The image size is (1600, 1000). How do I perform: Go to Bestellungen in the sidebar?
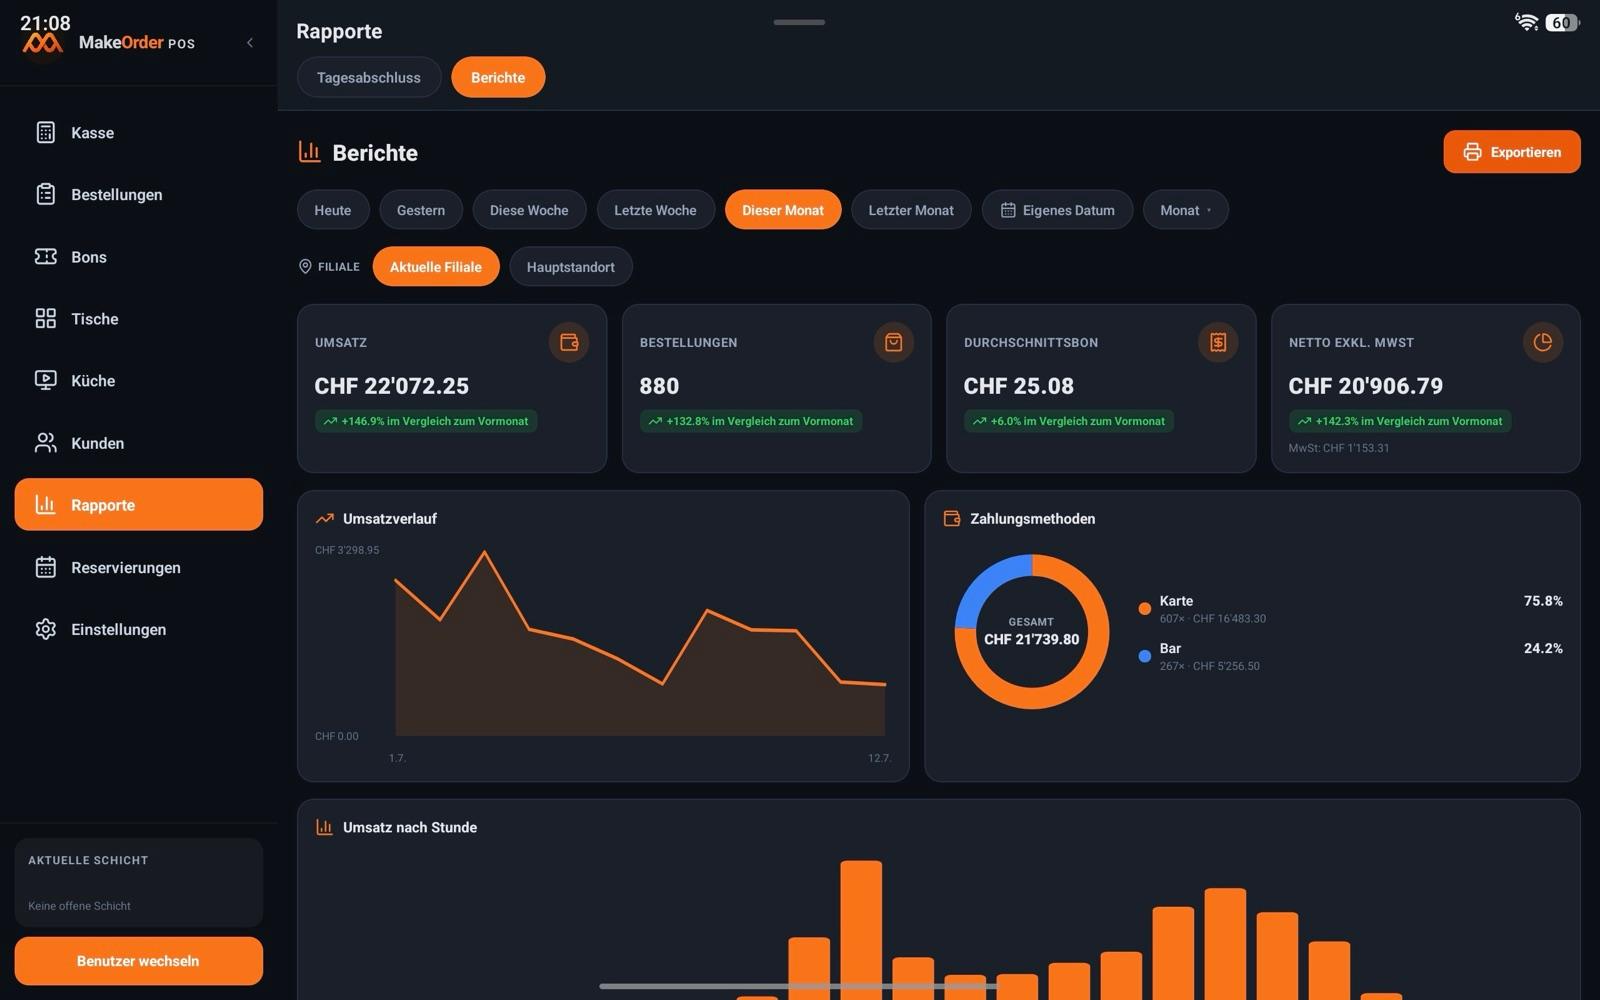click(x=139, y=195)
